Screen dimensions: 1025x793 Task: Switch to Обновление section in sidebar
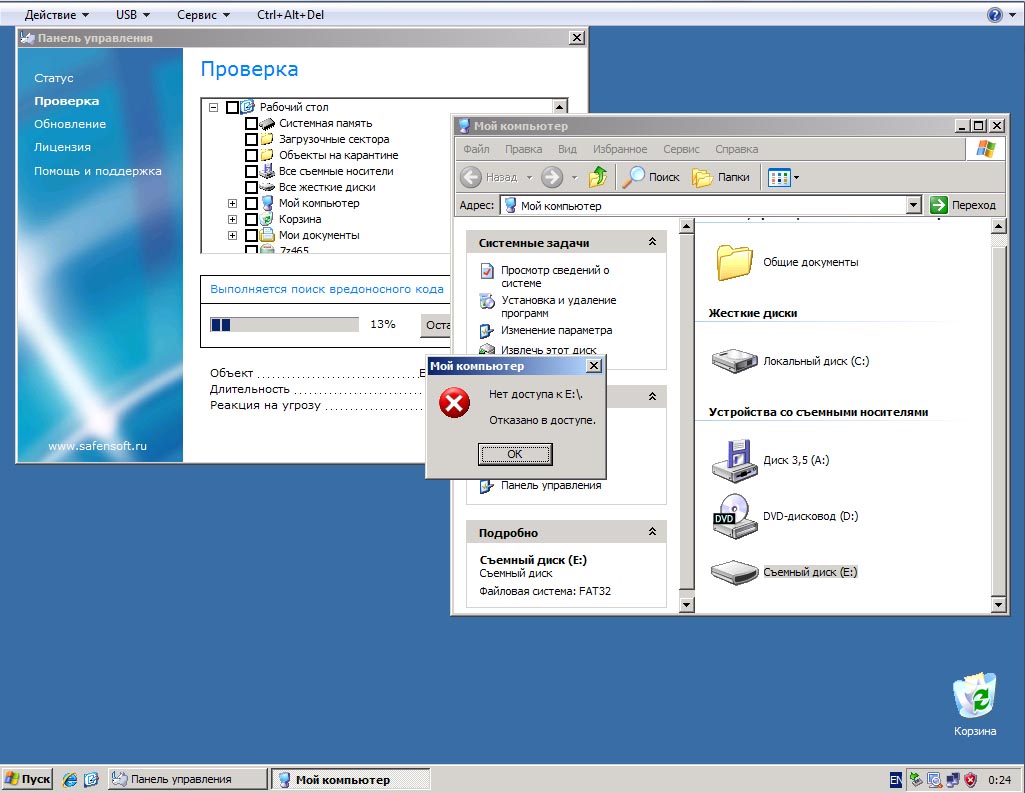pos(70,124)
